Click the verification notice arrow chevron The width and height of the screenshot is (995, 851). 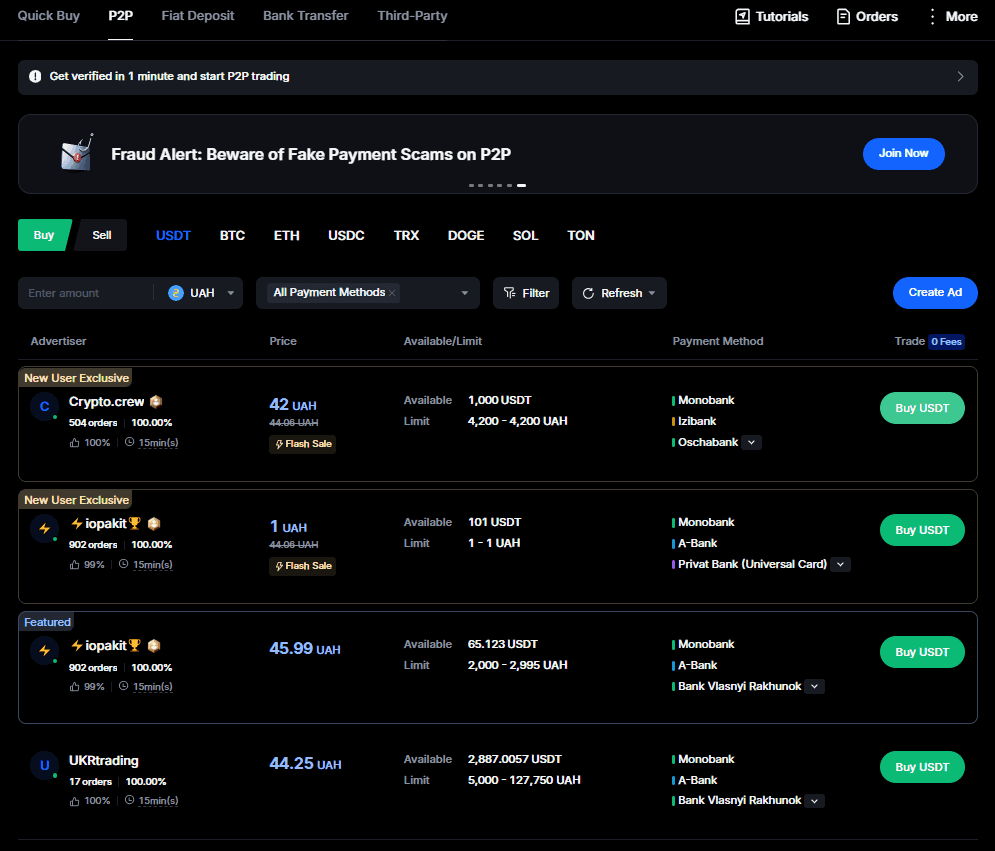(960, 77)
